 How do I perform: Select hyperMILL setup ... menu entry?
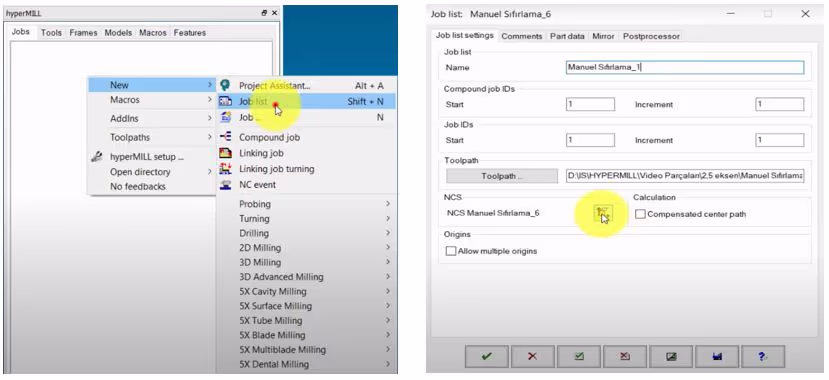(x=152, y=156)
